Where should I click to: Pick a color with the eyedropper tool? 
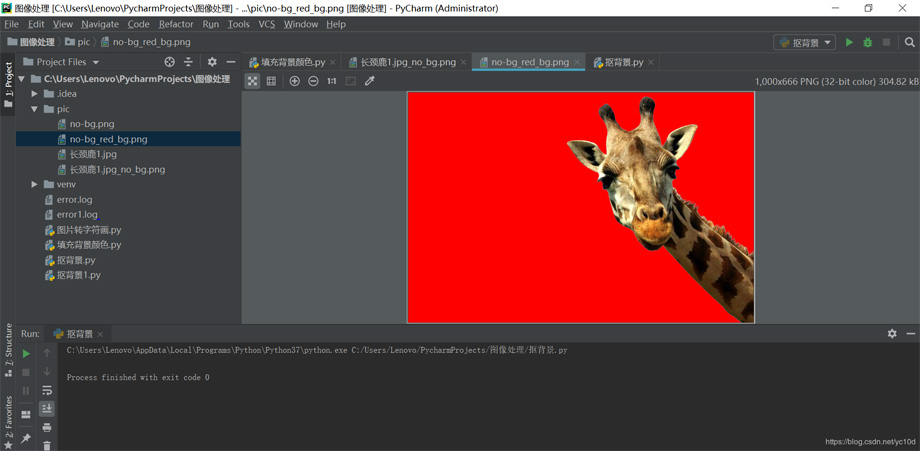pos(370,81)
